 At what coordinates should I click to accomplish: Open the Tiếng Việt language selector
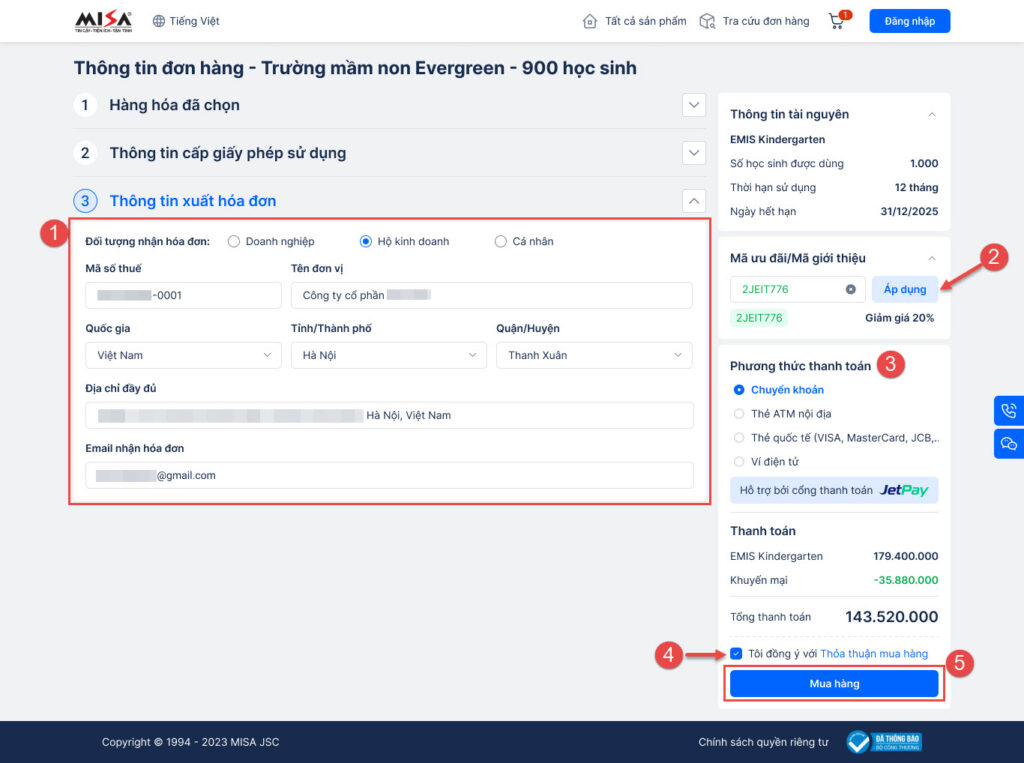(x=186, y=21)
